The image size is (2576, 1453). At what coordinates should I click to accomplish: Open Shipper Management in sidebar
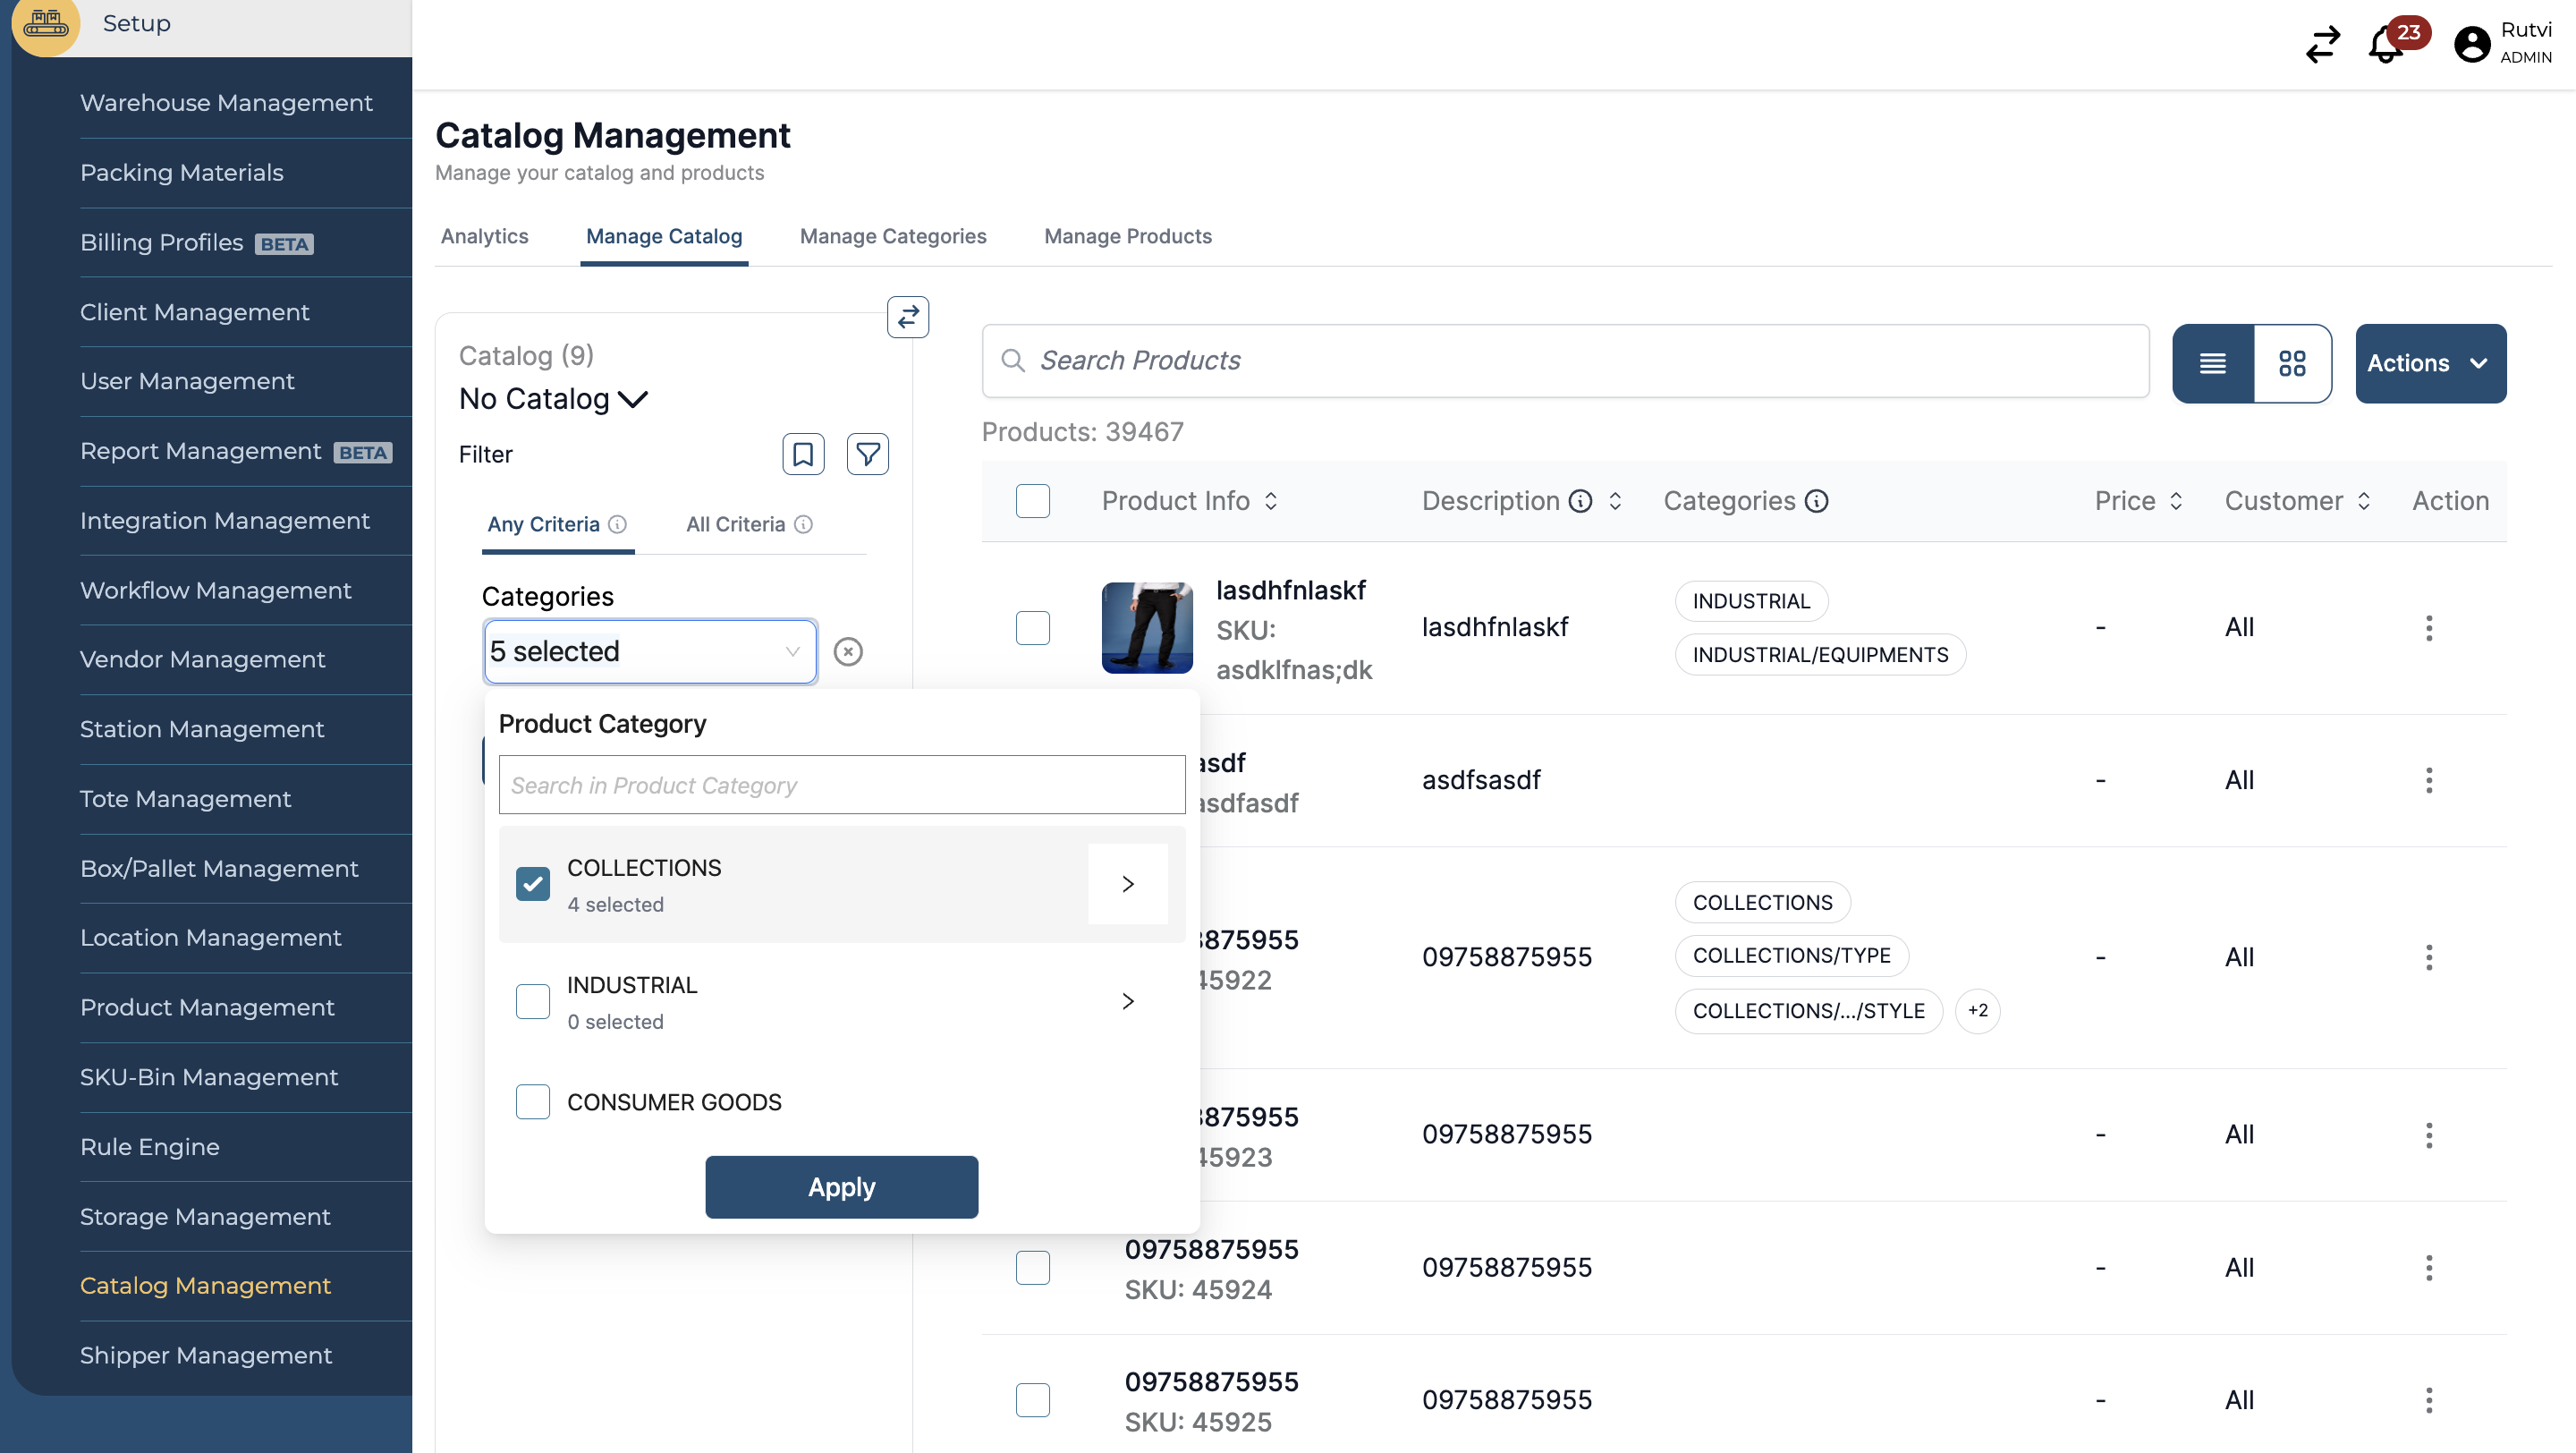pos(205,1355)
